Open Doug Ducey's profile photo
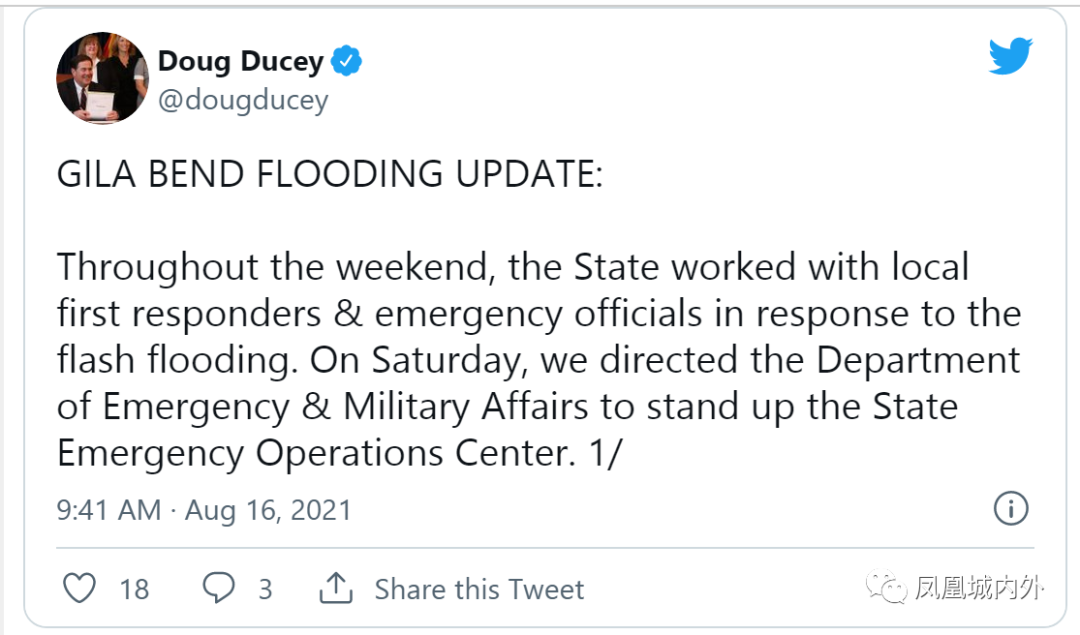The image size is (1080, 635). click(101, 78)
